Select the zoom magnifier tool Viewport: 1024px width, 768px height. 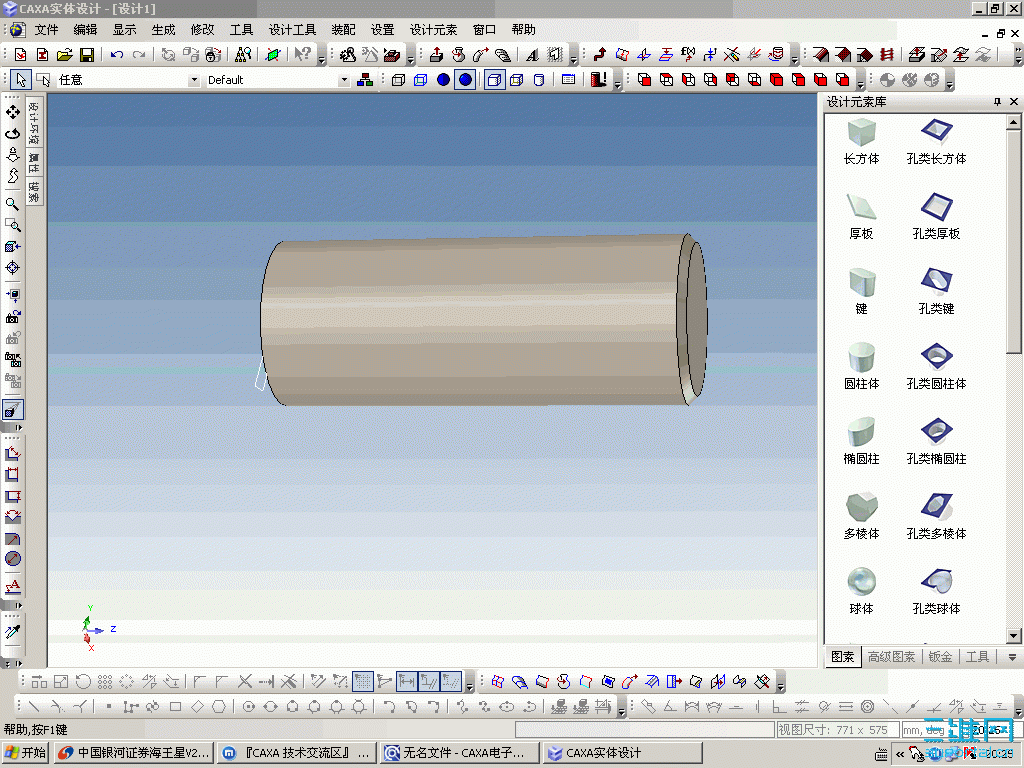click(12, 203)
